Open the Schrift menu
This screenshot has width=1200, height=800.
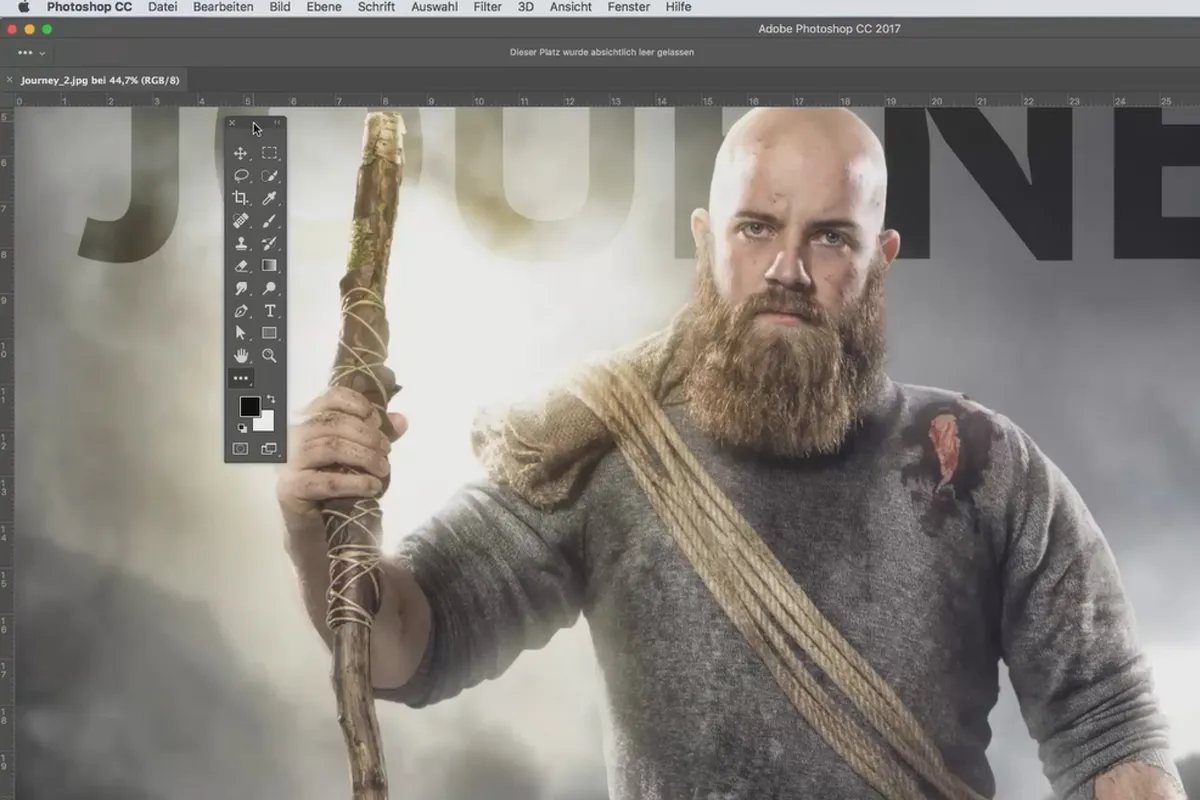[376, 7]
